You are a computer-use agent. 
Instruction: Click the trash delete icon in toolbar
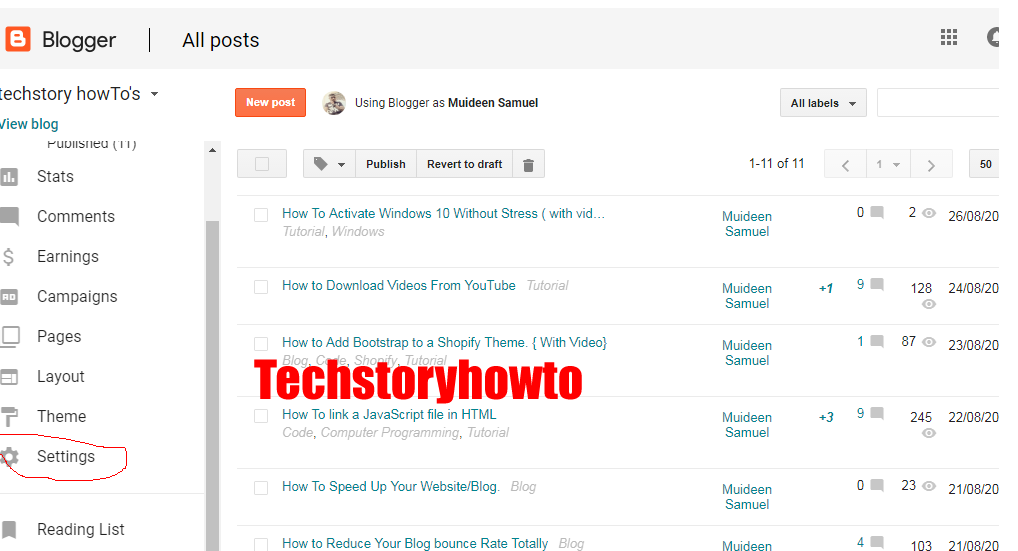coord(528,164)
